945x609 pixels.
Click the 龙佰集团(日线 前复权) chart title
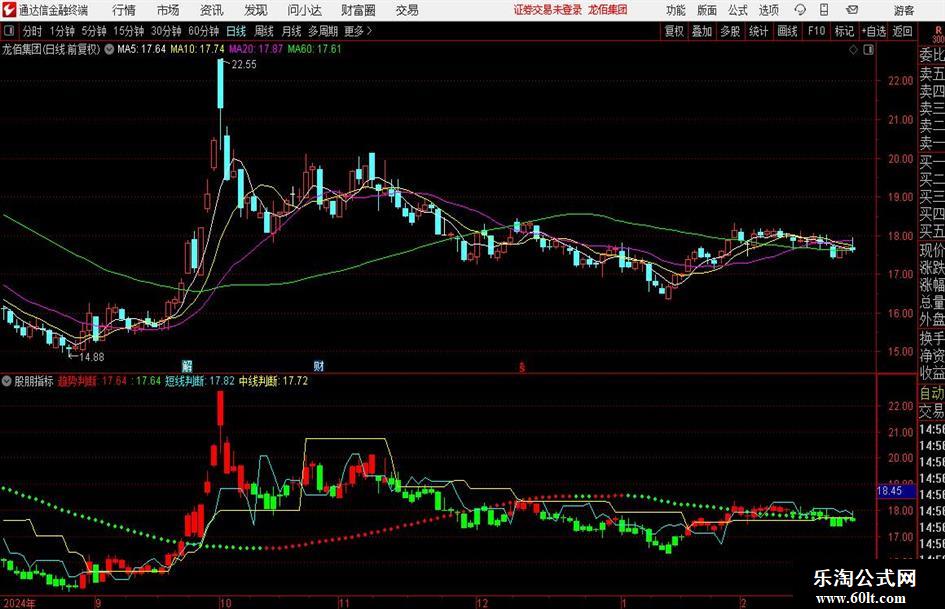(51, 49)
